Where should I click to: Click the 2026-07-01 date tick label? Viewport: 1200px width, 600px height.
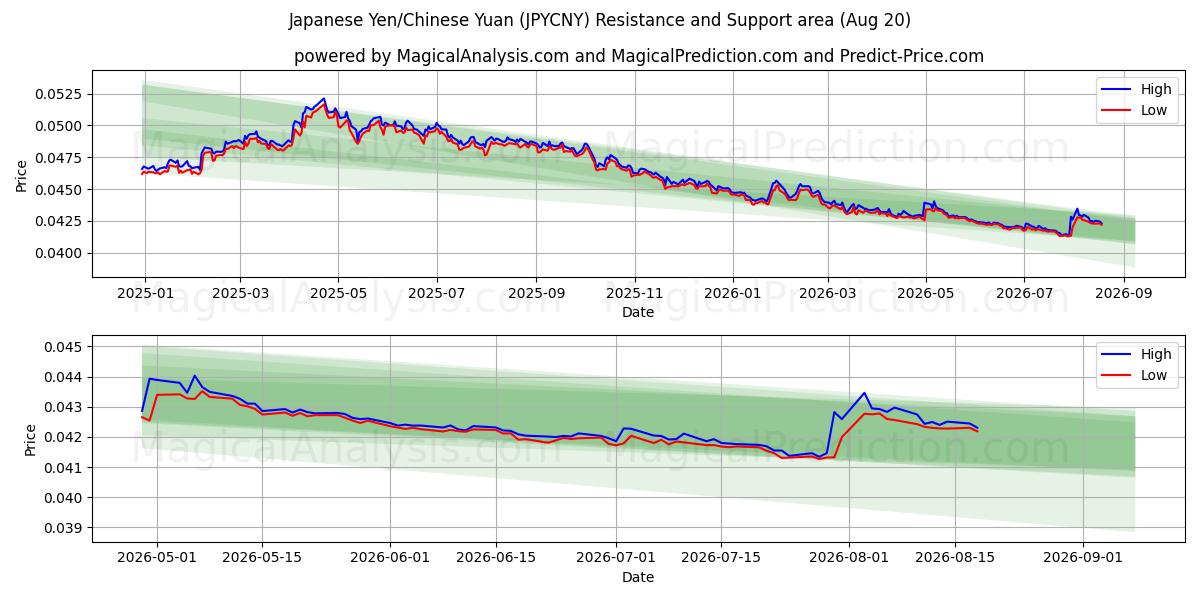616,557
